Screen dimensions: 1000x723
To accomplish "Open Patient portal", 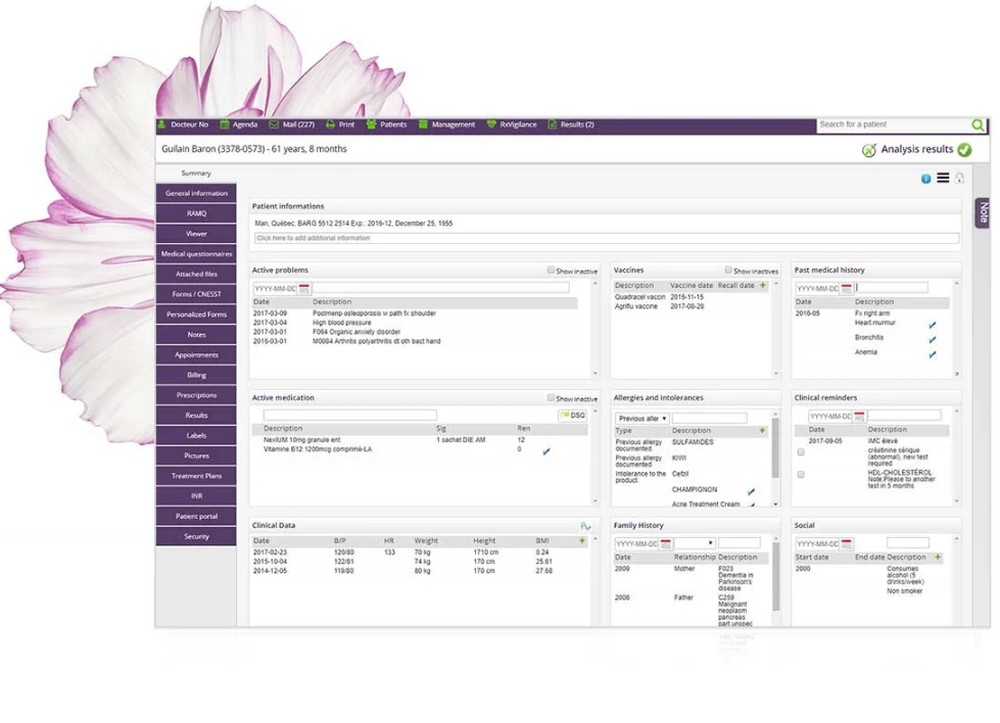I will [x=196, y=516].
